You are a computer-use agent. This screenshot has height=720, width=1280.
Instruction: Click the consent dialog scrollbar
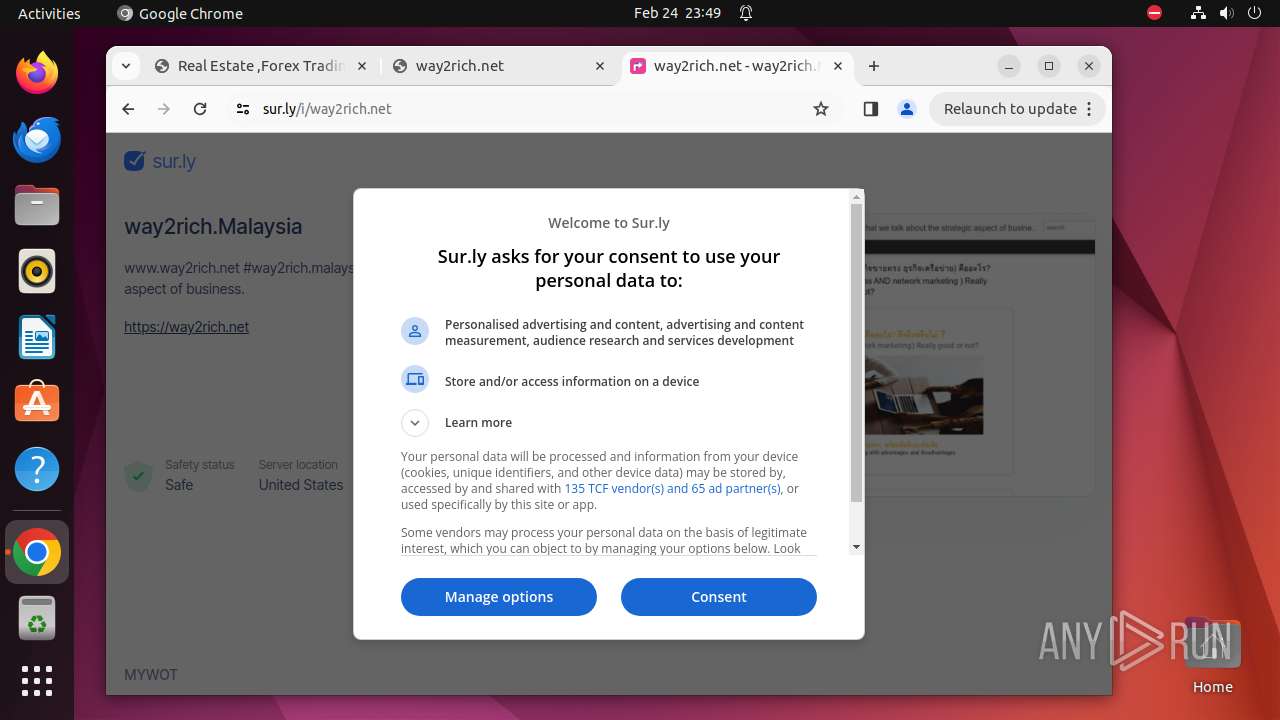[856, 352]
